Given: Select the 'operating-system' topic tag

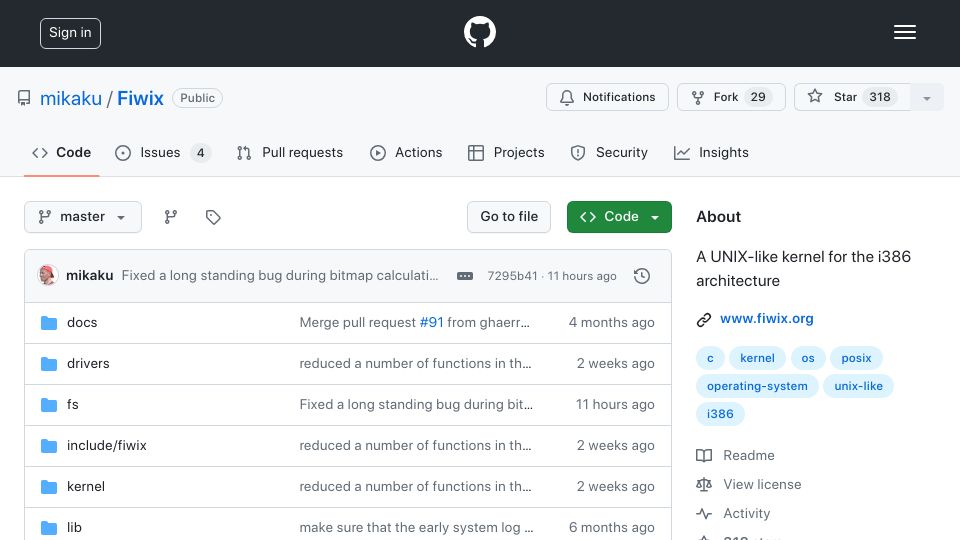Looking at the screenshot, I should pos(757,386).
